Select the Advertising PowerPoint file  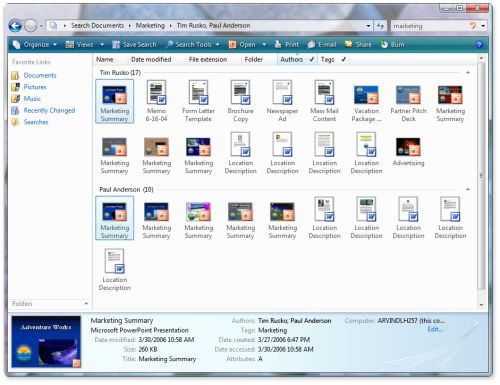[x=408, y=152]
